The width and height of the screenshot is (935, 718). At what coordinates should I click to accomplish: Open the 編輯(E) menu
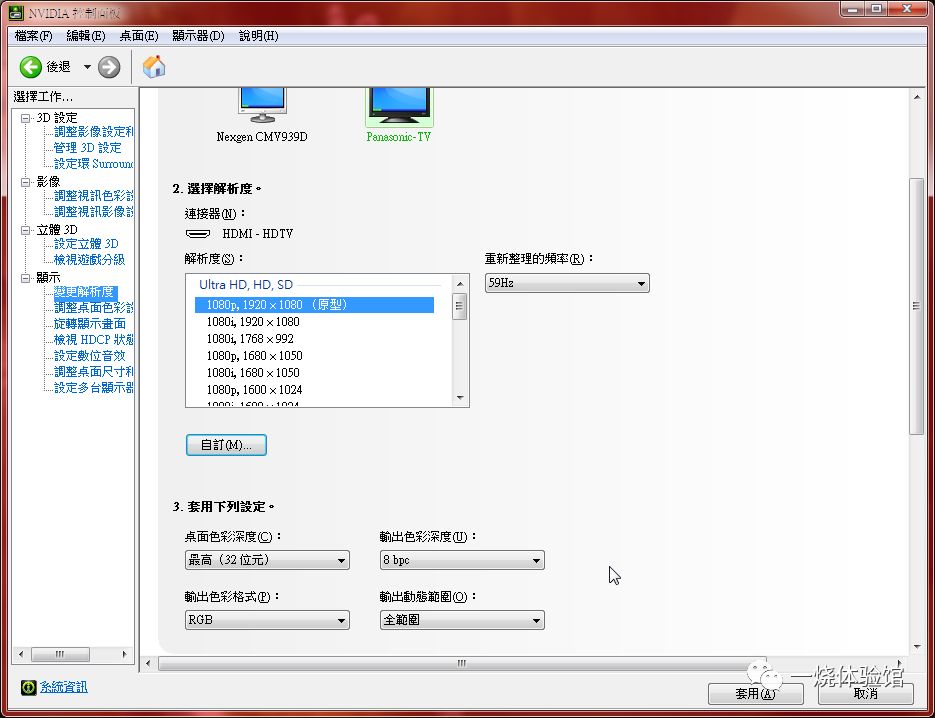click(x=86, y=36)
